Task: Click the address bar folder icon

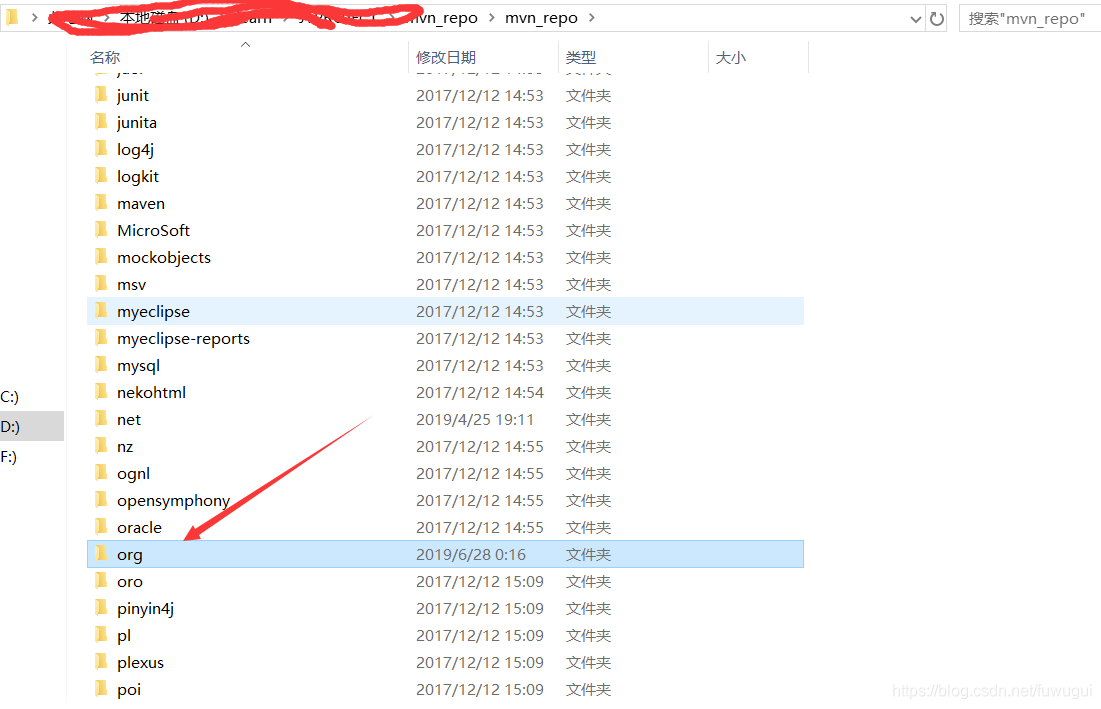Action: 12,18
